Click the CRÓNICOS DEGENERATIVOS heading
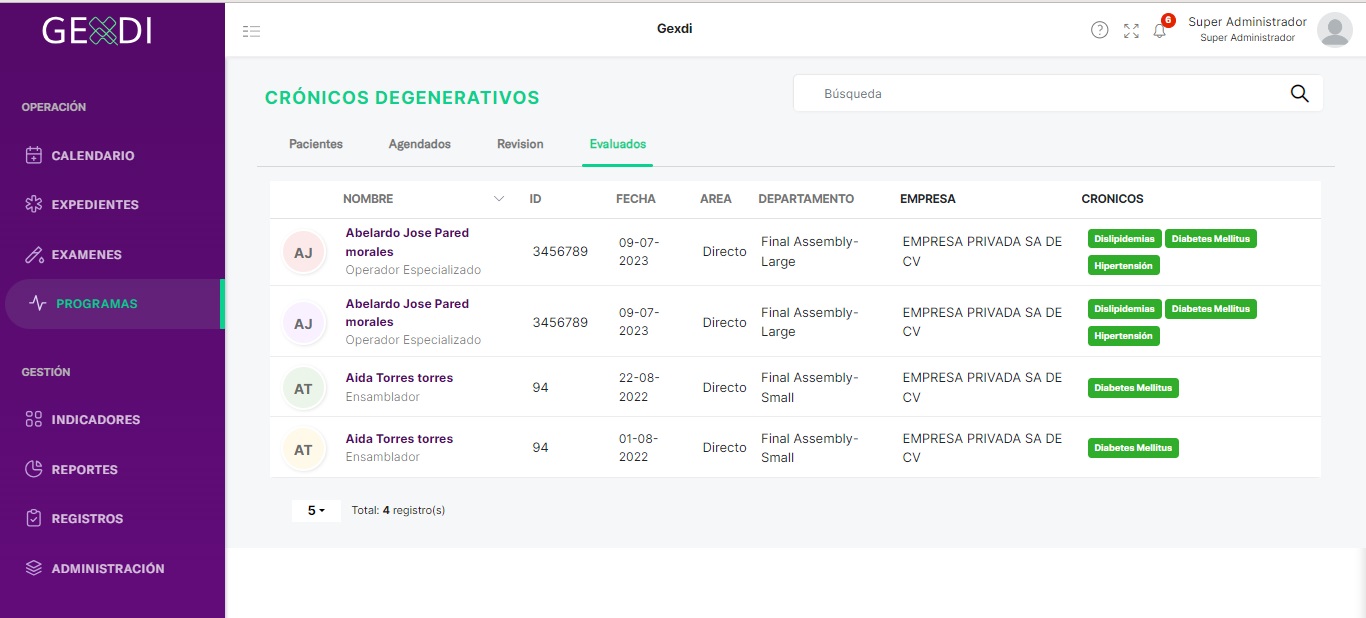Image resolution: width=1366 pixels, height=618 pixels. pyautogui.click(x=402, y=98)
